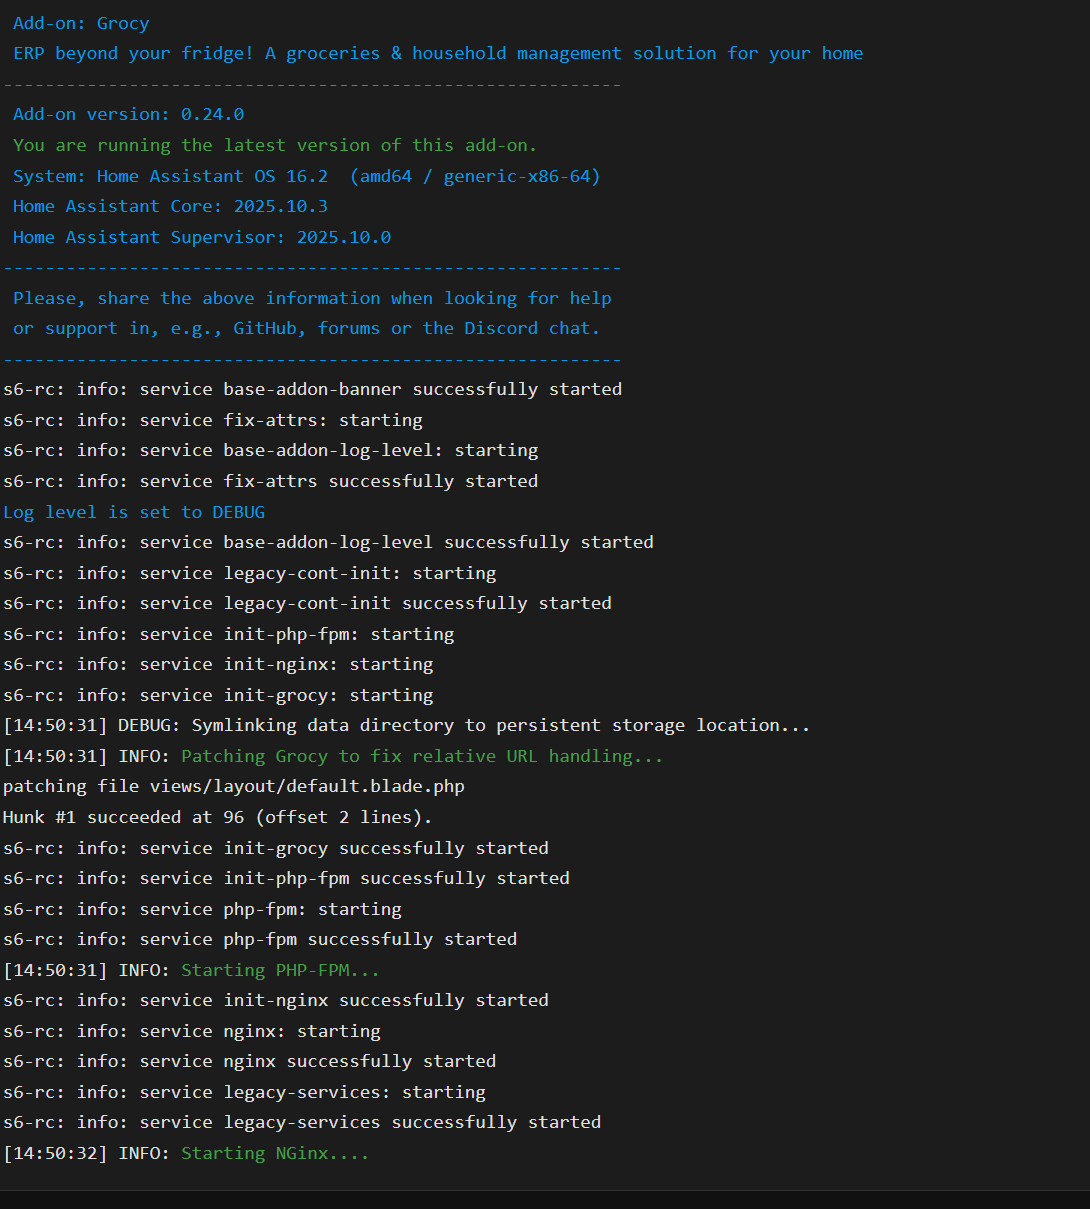Click the 'Add-on: Grocy' header line

[x=81, y=23]
